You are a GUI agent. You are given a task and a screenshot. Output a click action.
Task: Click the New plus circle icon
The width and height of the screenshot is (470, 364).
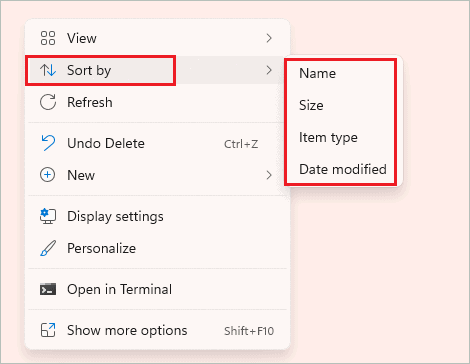point(48,175)
